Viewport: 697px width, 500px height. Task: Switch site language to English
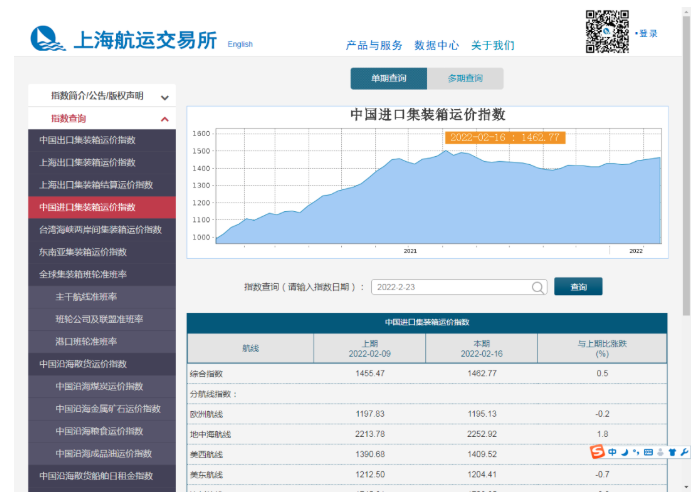pos(240,44)
